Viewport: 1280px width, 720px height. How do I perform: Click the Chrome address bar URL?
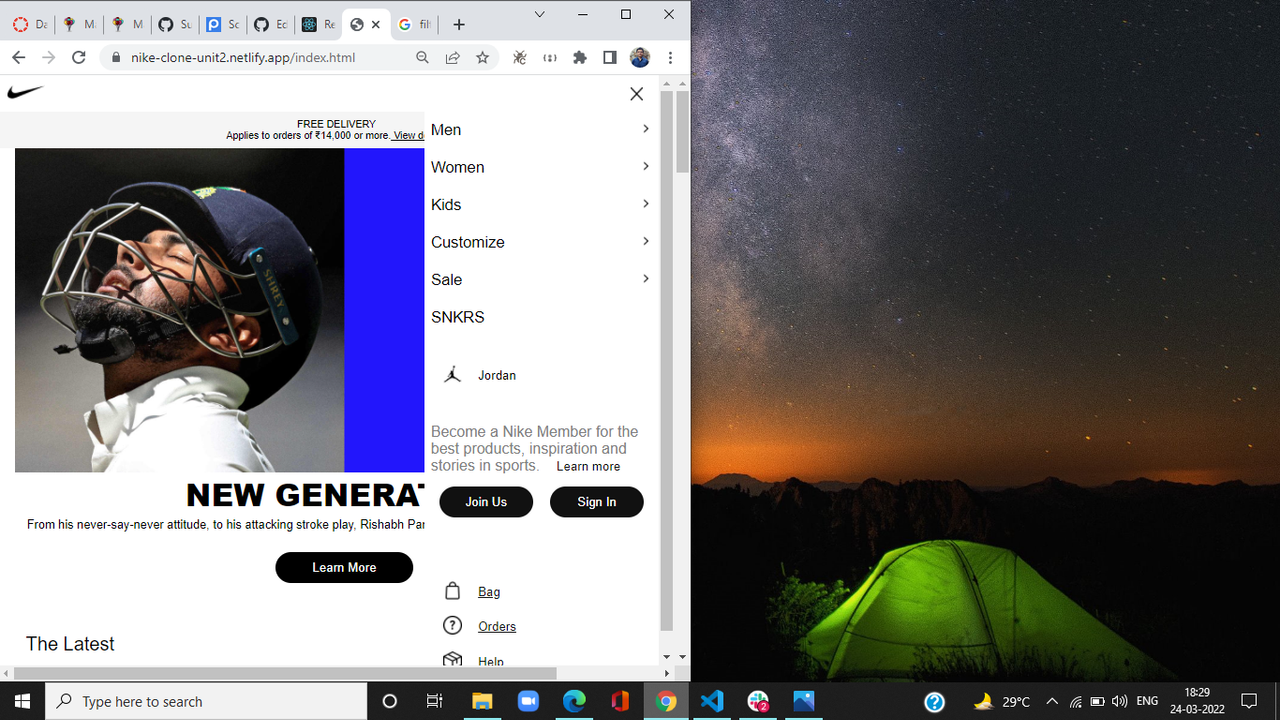tap(243, 58)
